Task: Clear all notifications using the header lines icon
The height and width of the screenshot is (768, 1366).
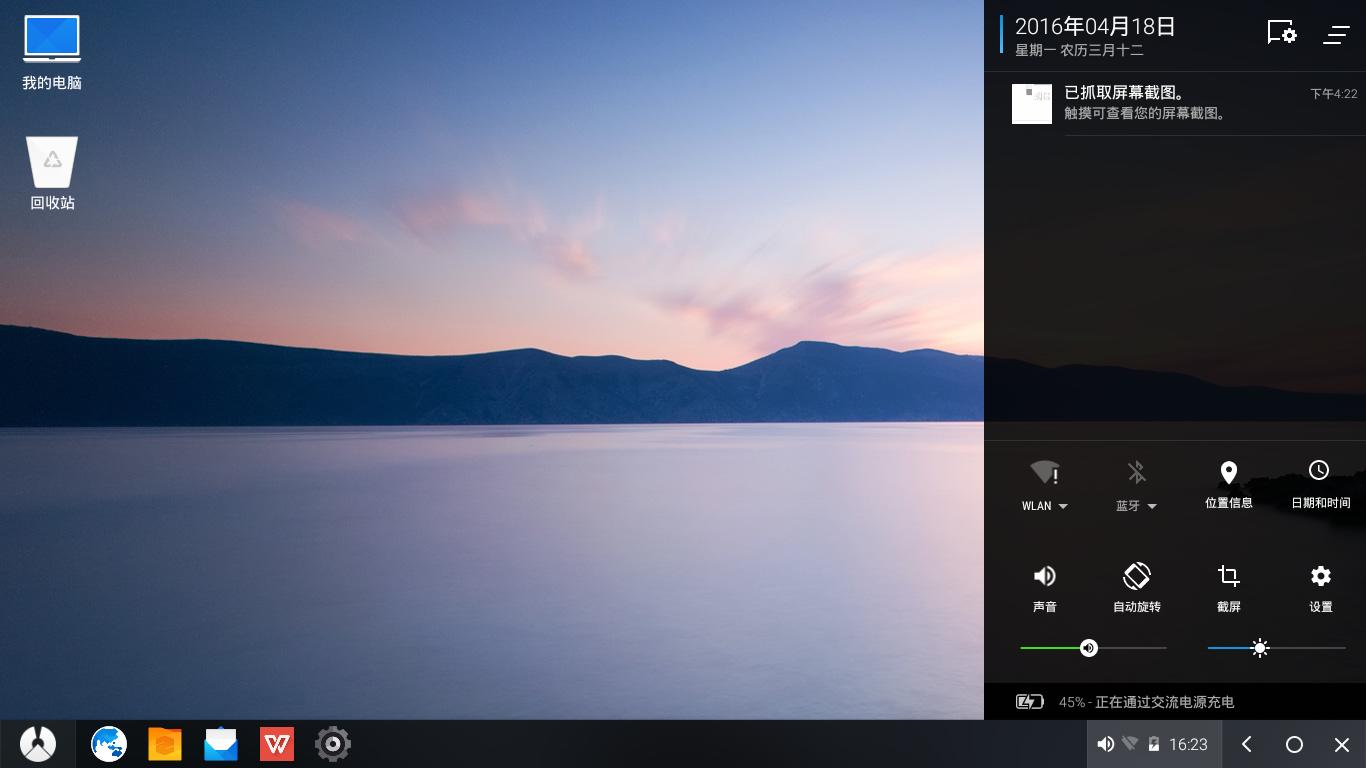Action: [1337, 34]
